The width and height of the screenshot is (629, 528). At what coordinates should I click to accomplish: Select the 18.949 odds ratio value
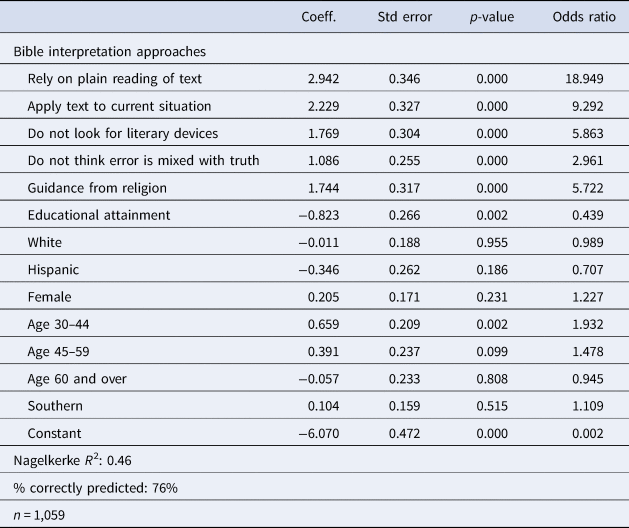pos(589,79)
